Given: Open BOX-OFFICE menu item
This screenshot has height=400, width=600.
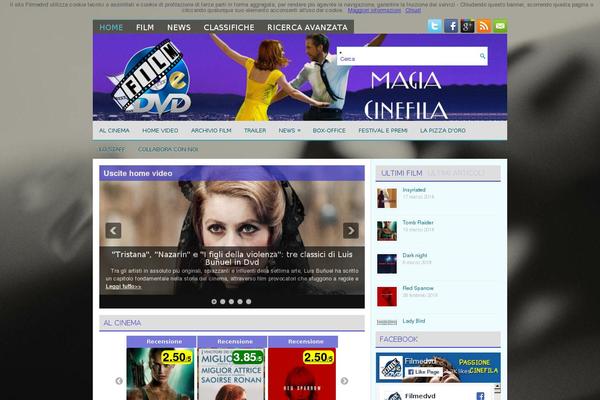Looking at the screenshot, I should point(329,131).
